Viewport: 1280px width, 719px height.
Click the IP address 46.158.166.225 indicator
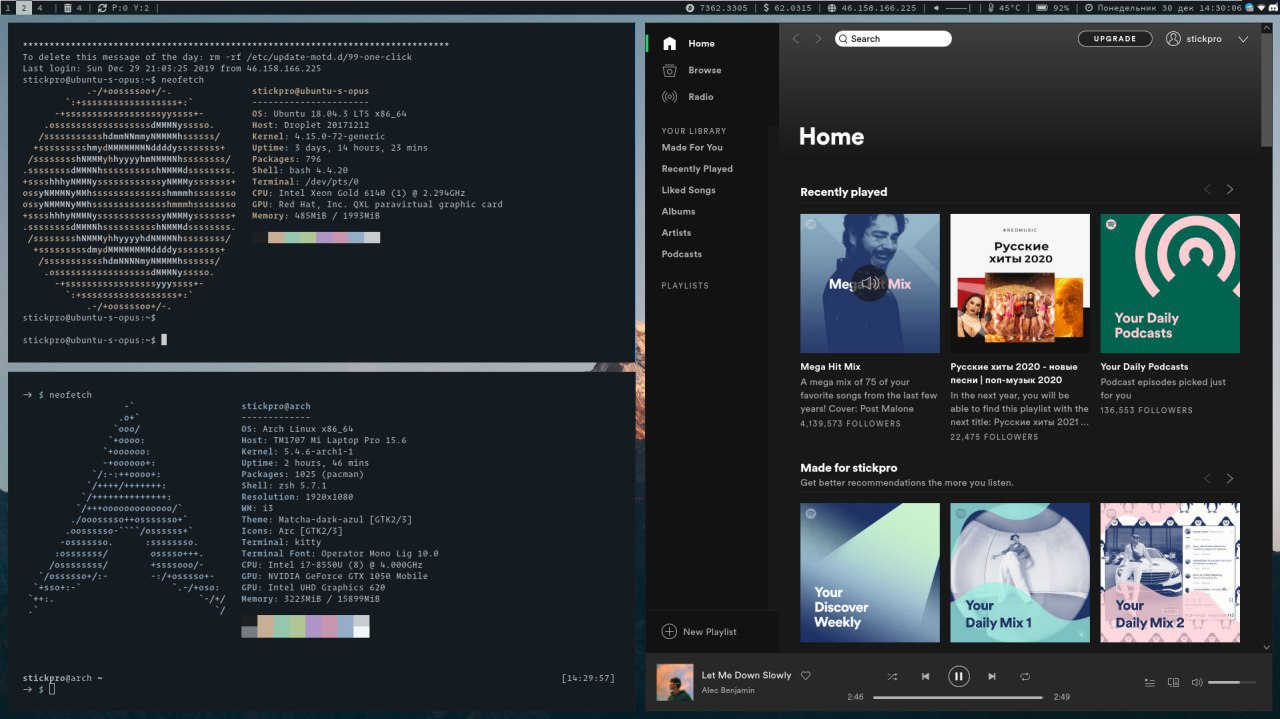point(872,8)
